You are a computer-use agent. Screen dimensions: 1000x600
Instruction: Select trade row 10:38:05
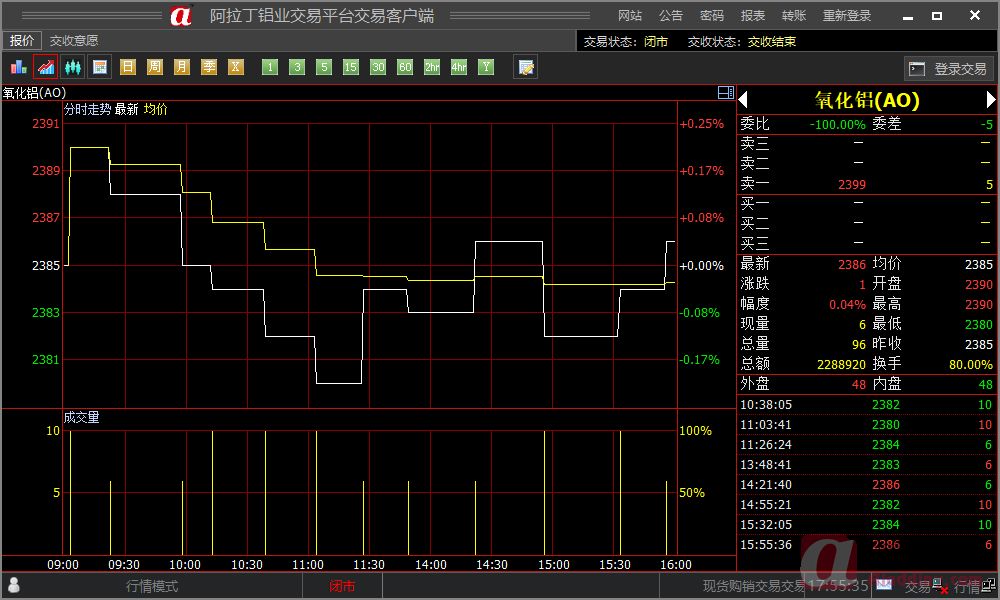[866, 405]
